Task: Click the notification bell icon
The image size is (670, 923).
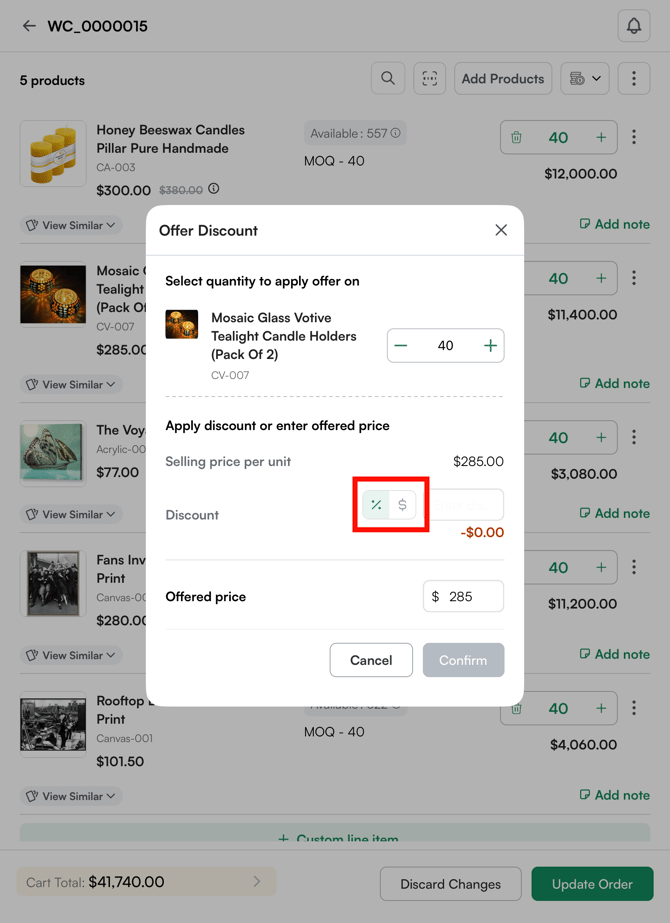Action: pyautogui.click(x=634, y=26)
